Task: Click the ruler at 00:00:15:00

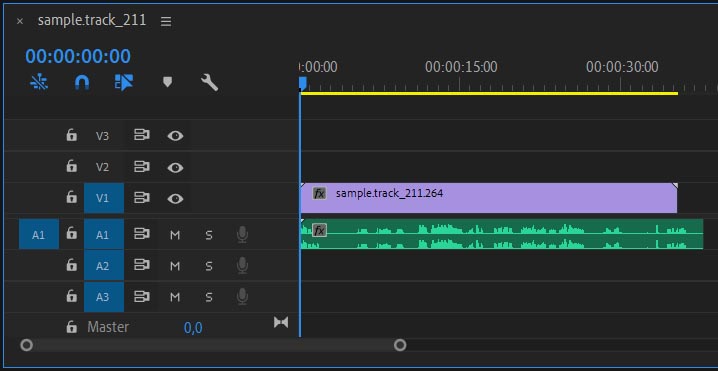Action: [x=461, y=67]
